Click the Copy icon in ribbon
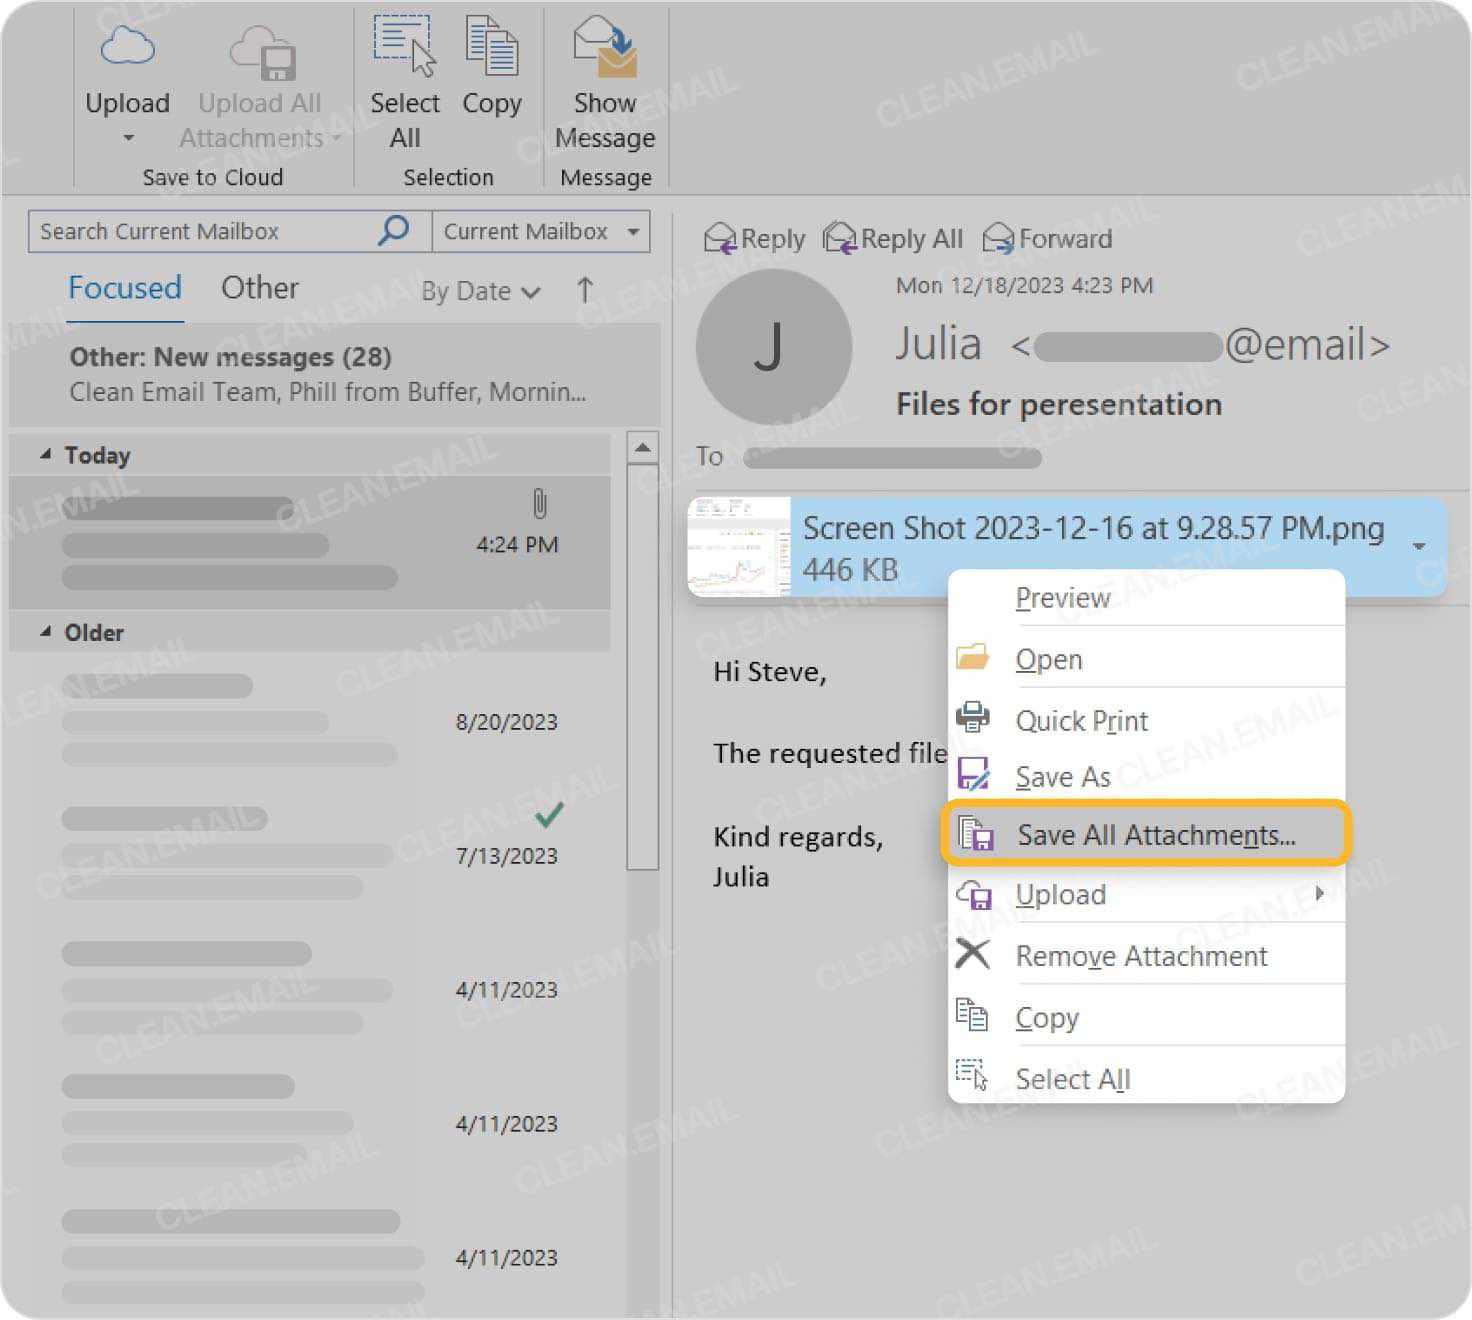This screenshot has width=1472, height=1320. coord(491,47)
